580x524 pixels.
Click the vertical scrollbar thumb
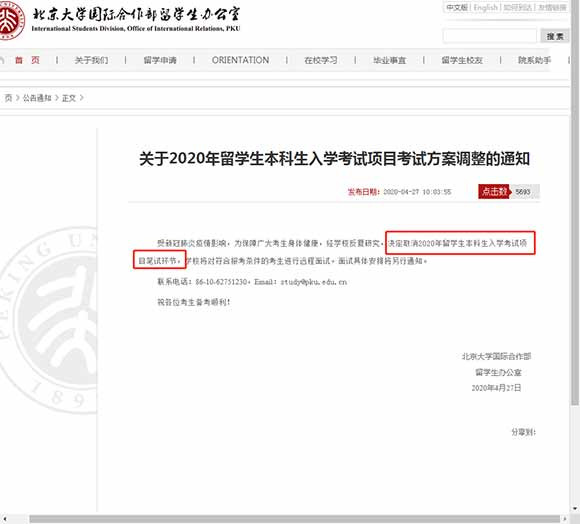point(574,203)
